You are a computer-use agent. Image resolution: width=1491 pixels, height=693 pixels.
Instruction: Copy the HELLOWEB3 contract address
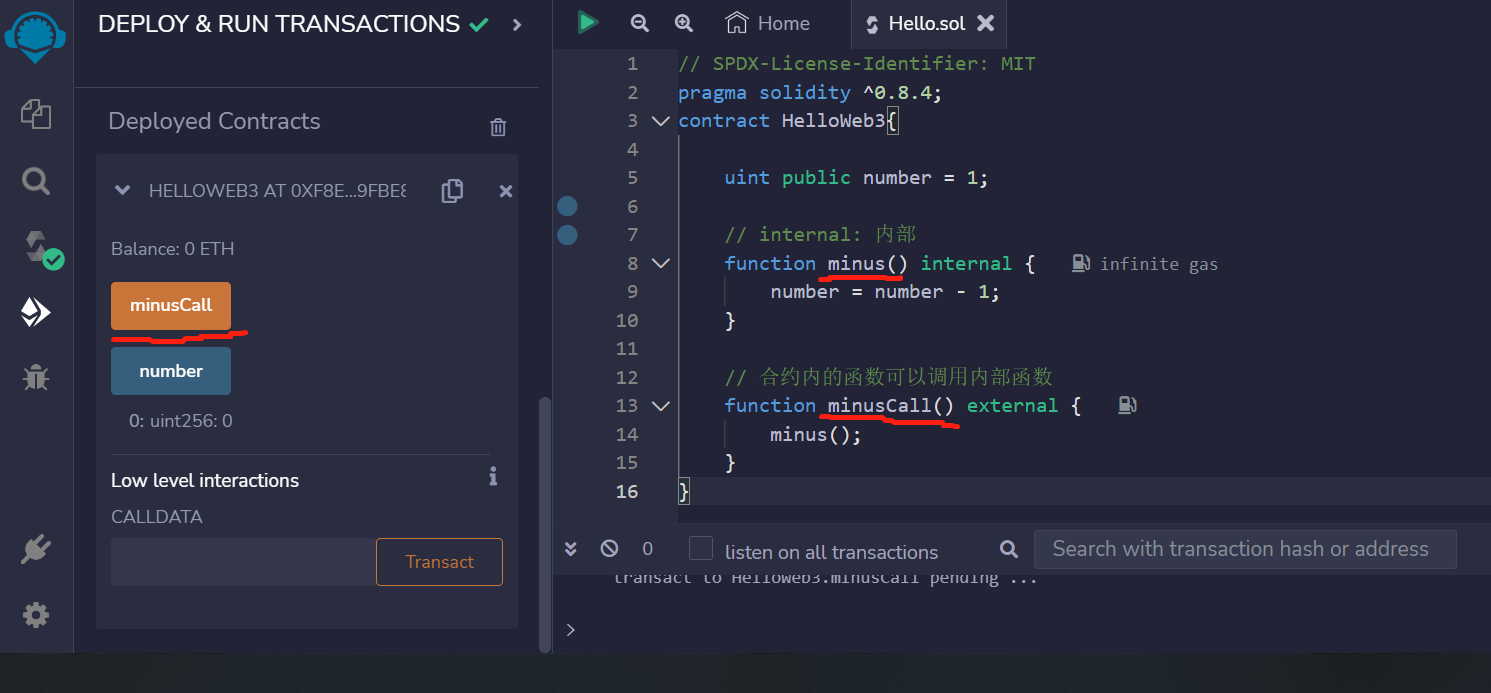(x=452, y=191)
